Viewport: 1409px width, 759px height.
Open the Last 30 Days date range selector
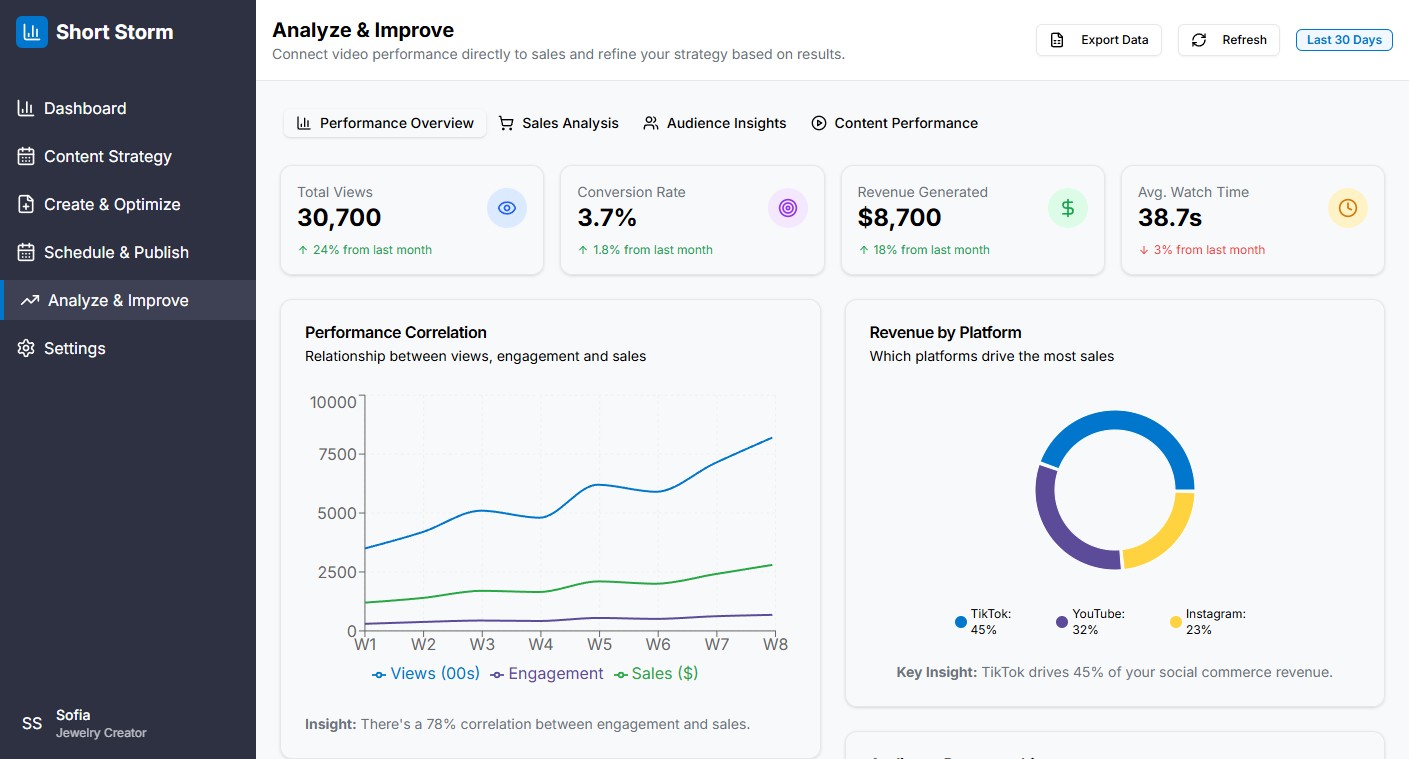click(x=1344, y=40)
